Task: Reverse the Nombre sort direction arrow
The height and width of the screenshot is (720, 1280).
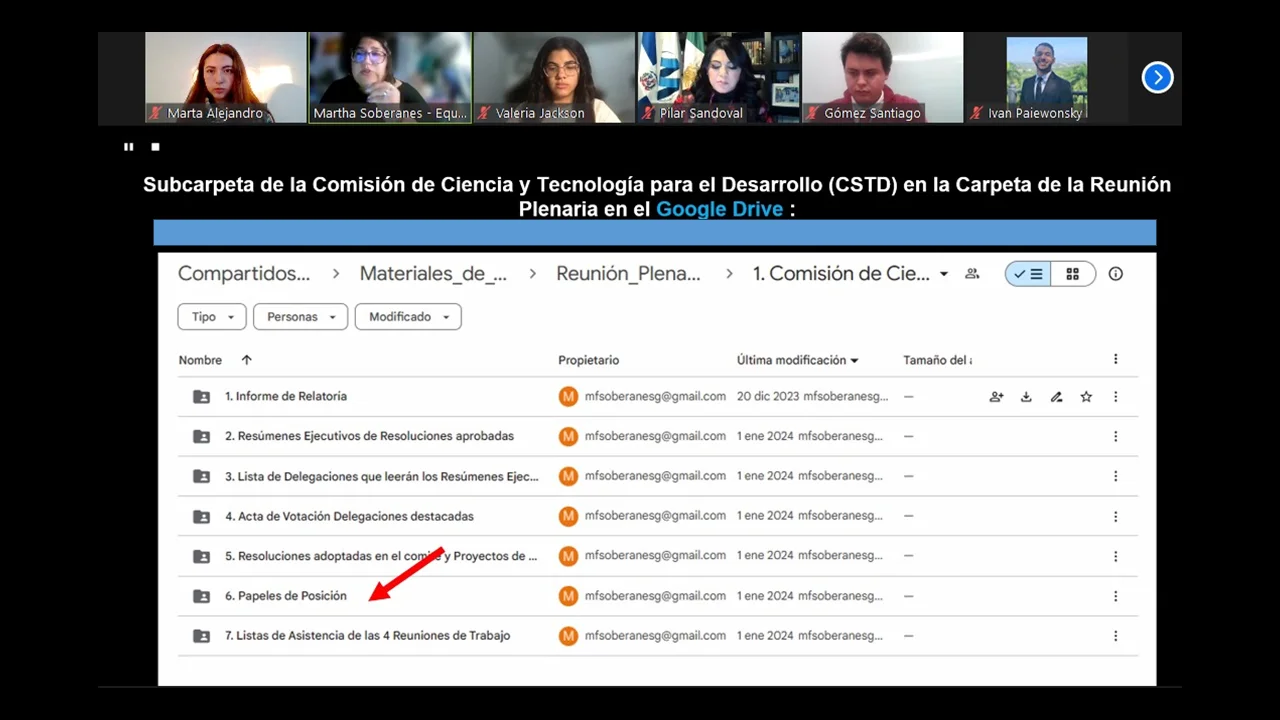Action: coord(246,360)
